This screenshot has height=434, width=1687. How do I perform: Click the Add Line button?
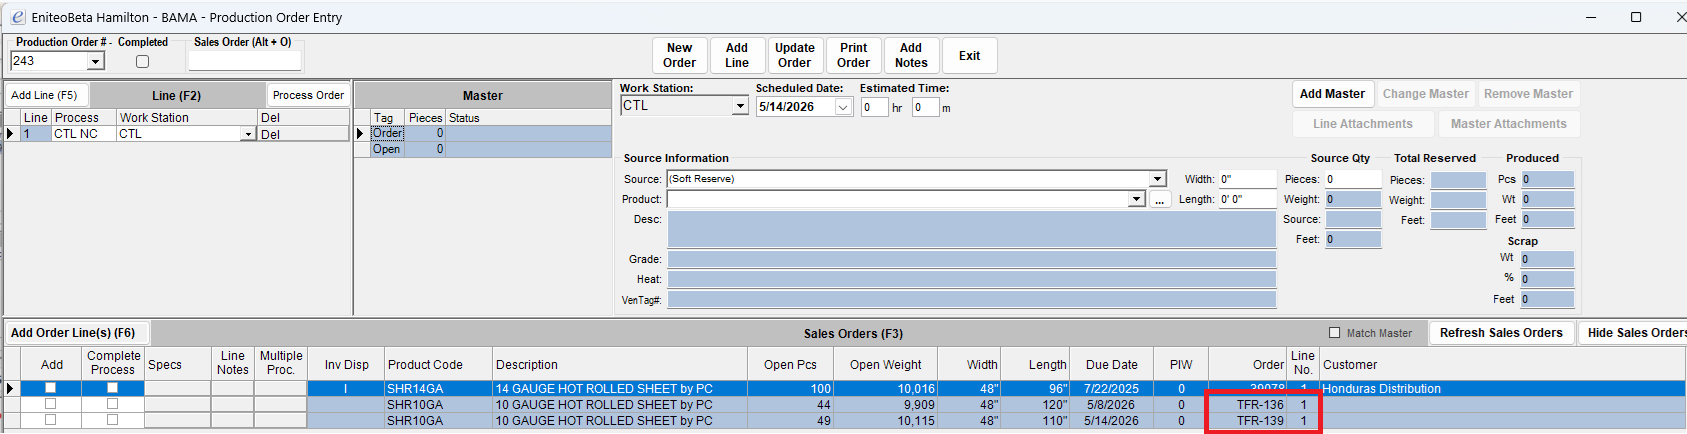(x=737, y=55)
